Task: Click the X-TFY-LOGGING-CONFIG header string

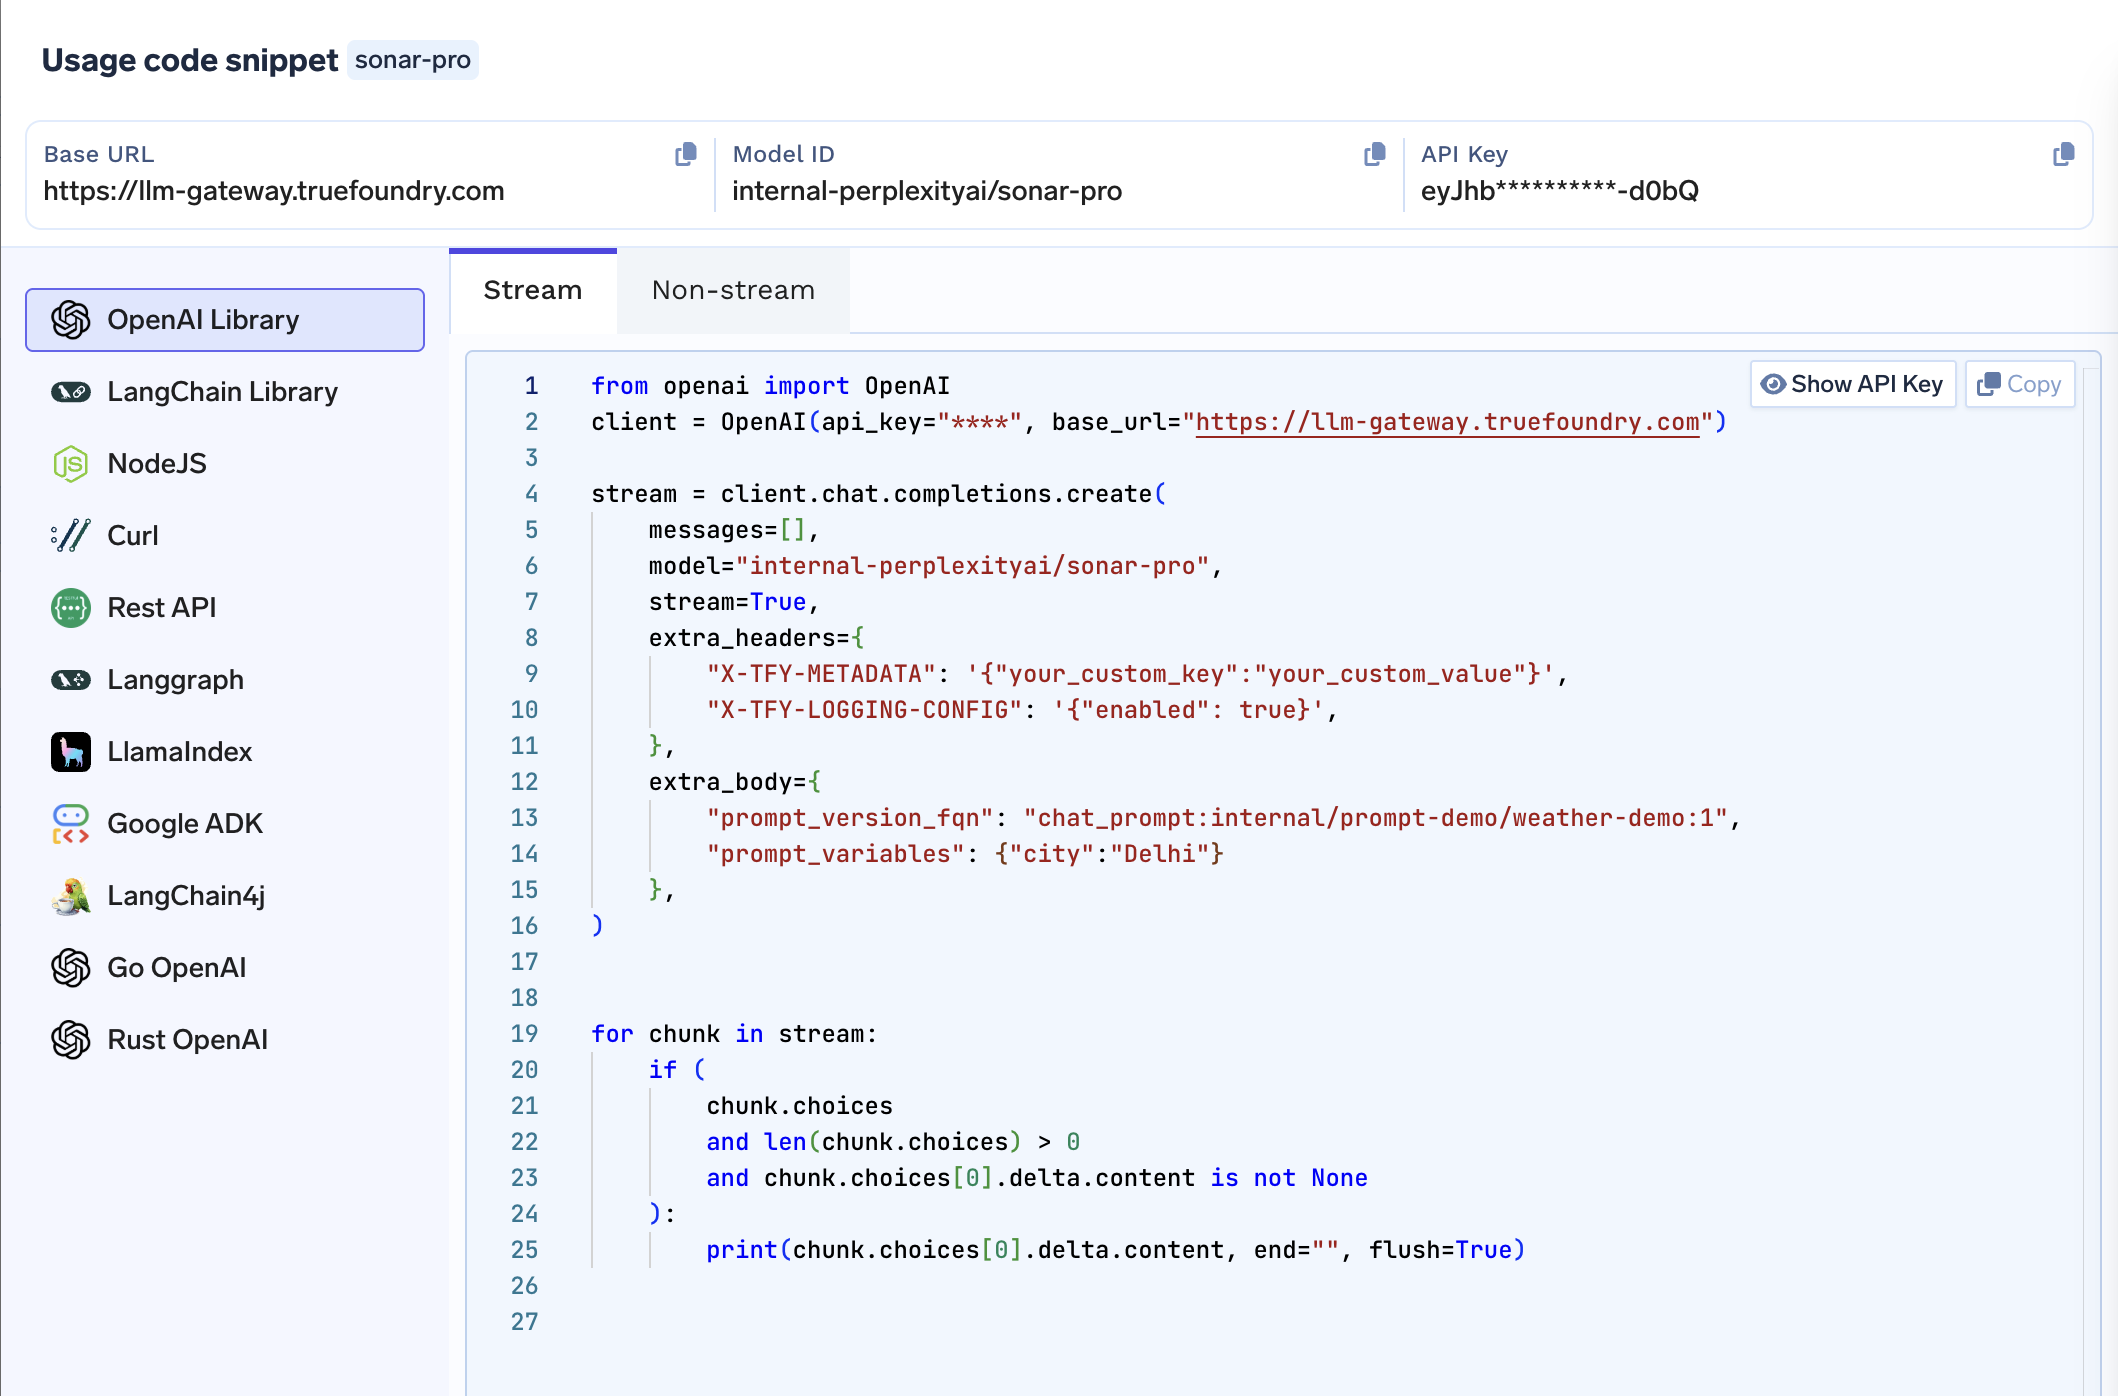Action: pyautogui.click(x=864, y=710)
